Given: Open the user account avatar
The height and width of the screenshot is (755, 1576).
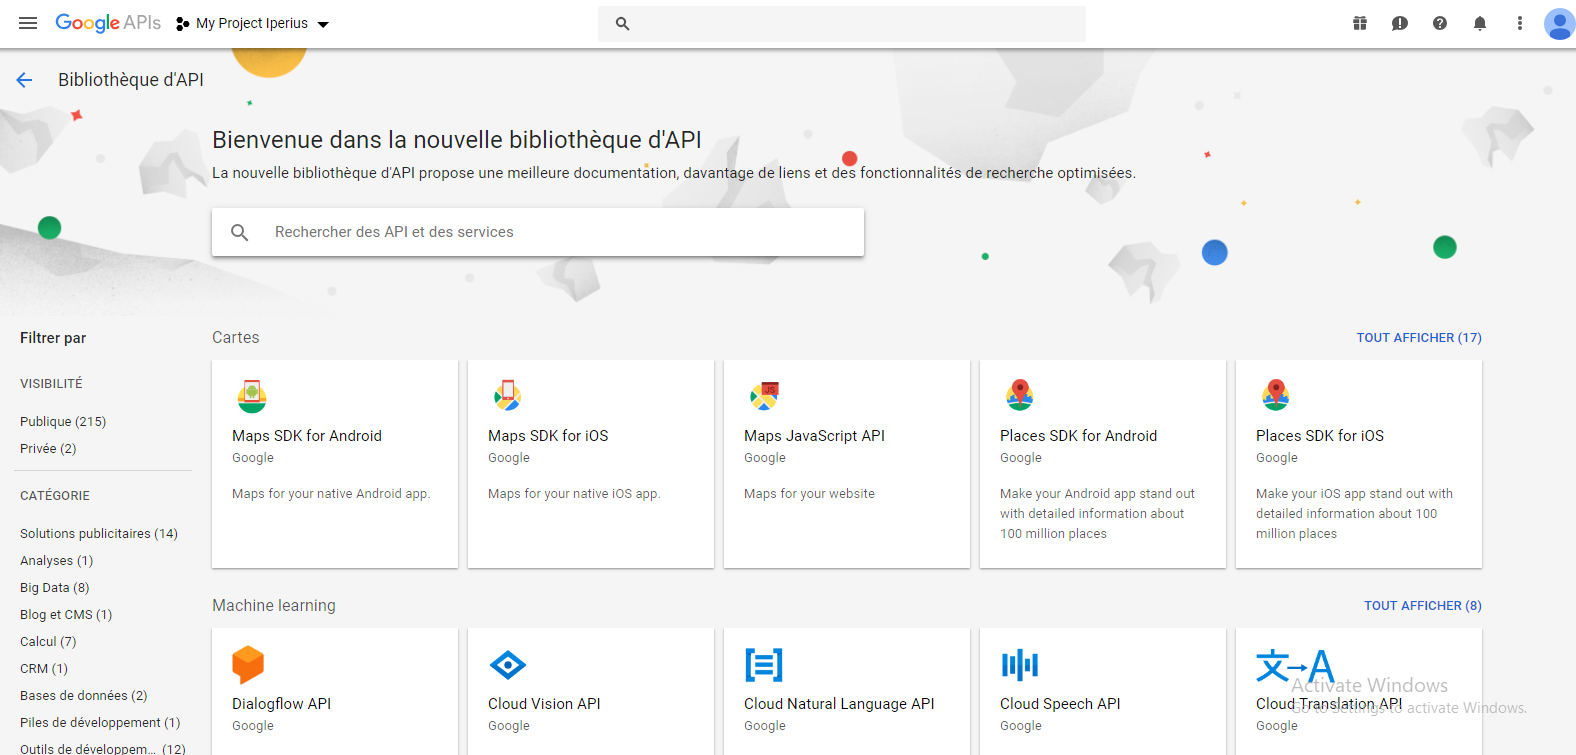Looking at the screenshot, I should pos(1559,23).
